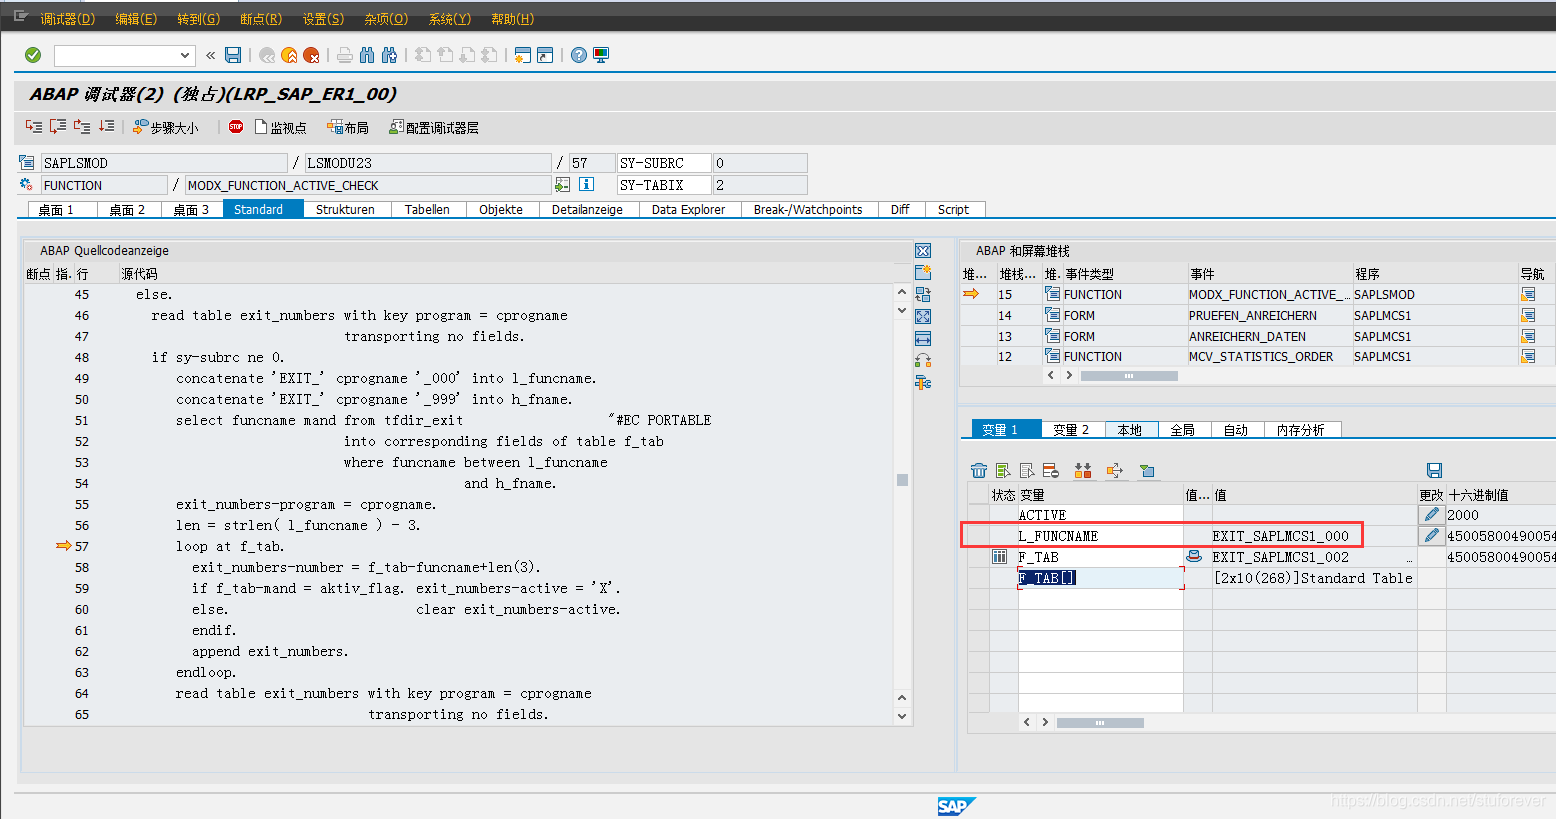The height and width of the screenshot is (819, 1556).
Task: Click the orange Exit up-arrow icon
Action: point(289,55)
